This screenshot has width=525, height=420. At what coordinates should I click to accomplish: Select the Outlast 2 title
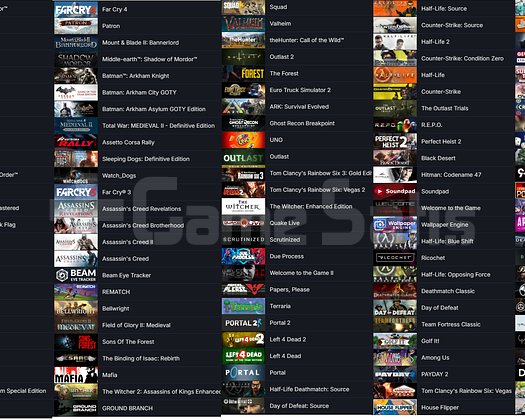coord(282,57)
